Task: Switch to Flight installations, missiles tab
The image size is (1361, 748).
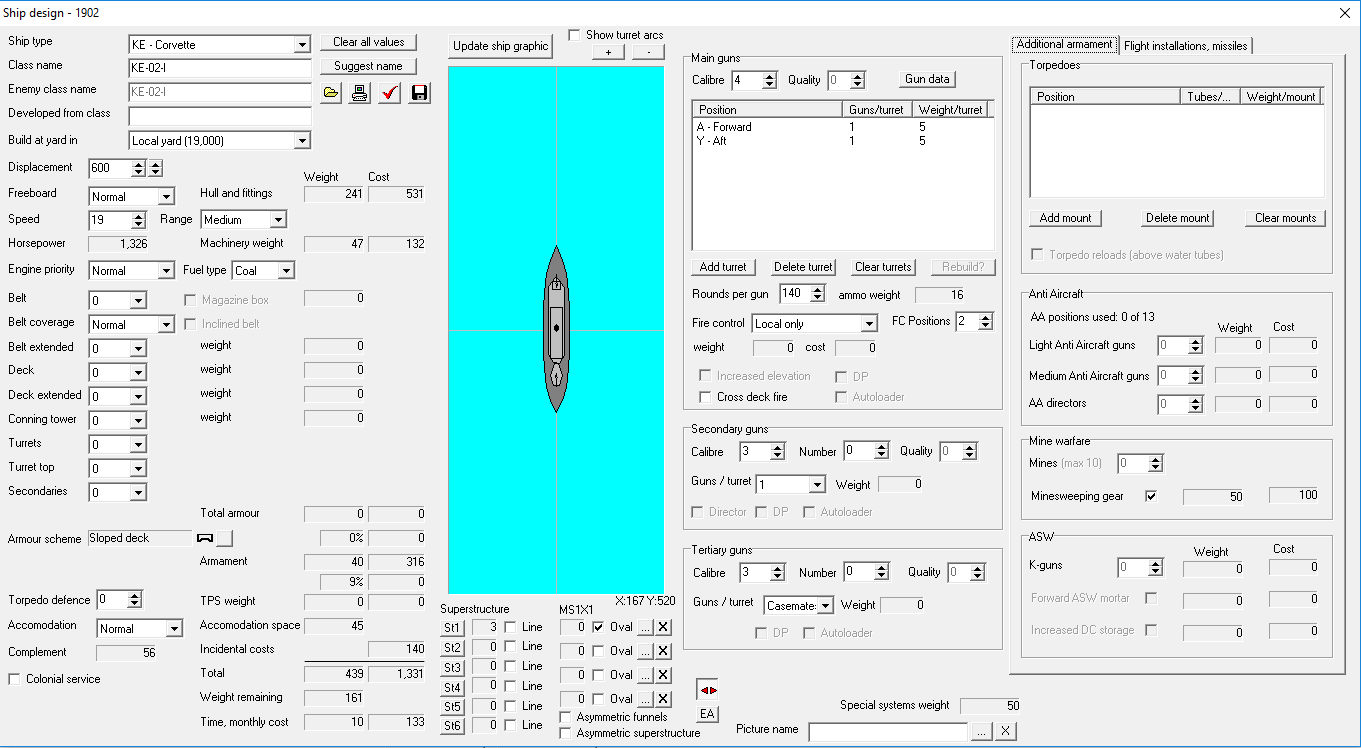Action: (1185, 45)
